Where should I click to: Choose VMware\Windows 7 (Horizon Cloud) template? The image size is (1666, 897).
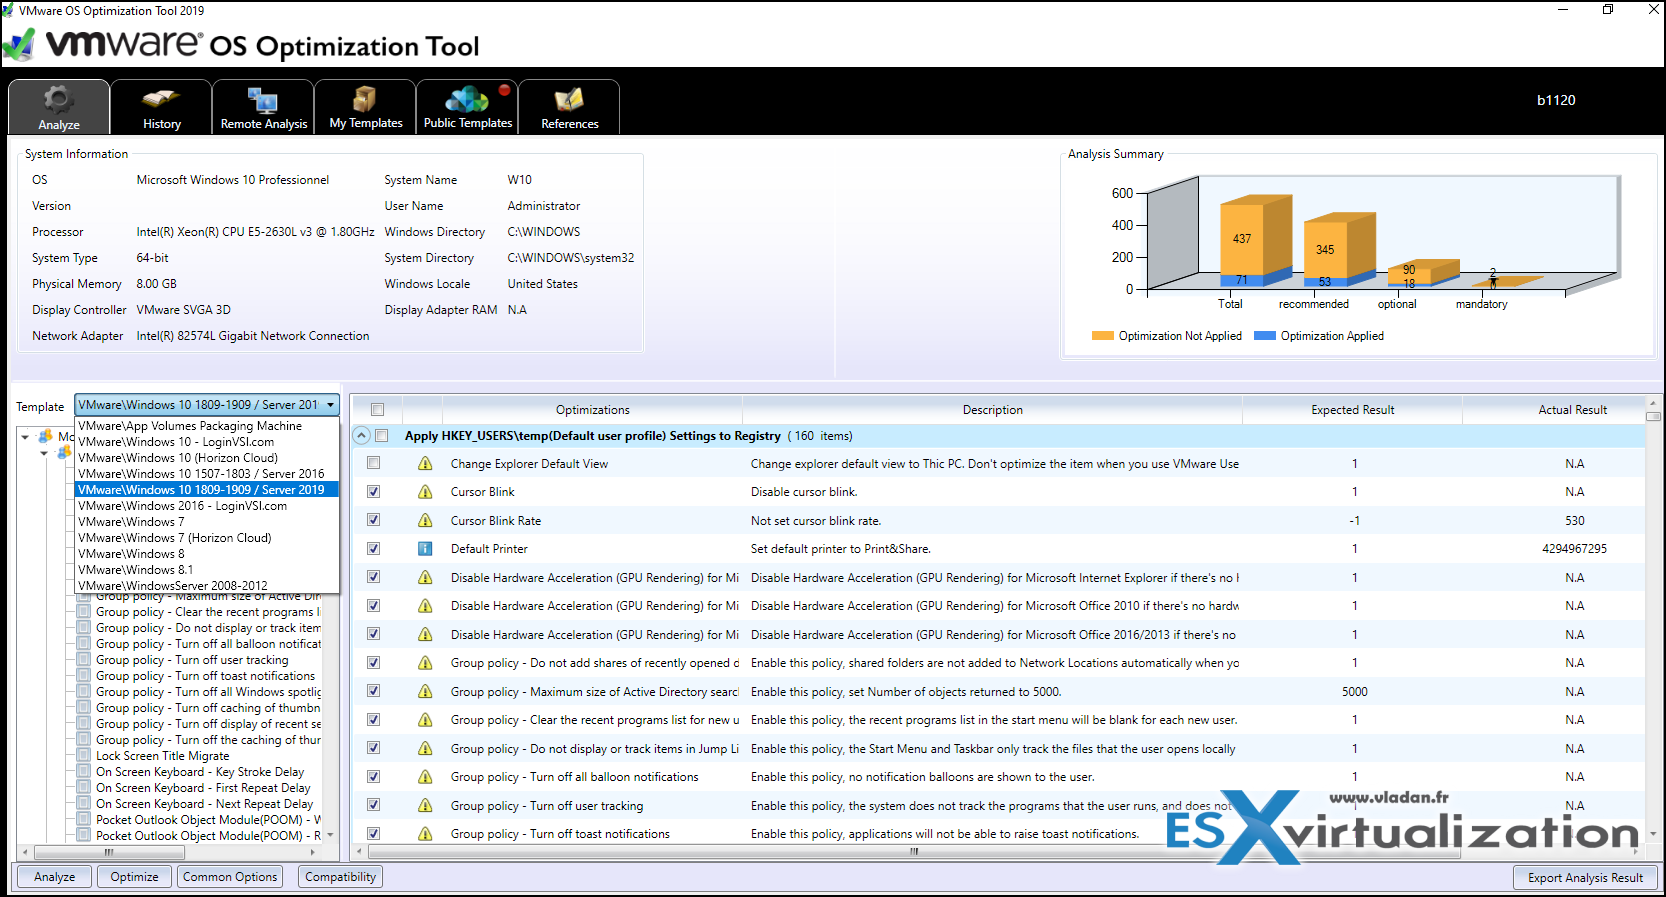click(175, 538)
